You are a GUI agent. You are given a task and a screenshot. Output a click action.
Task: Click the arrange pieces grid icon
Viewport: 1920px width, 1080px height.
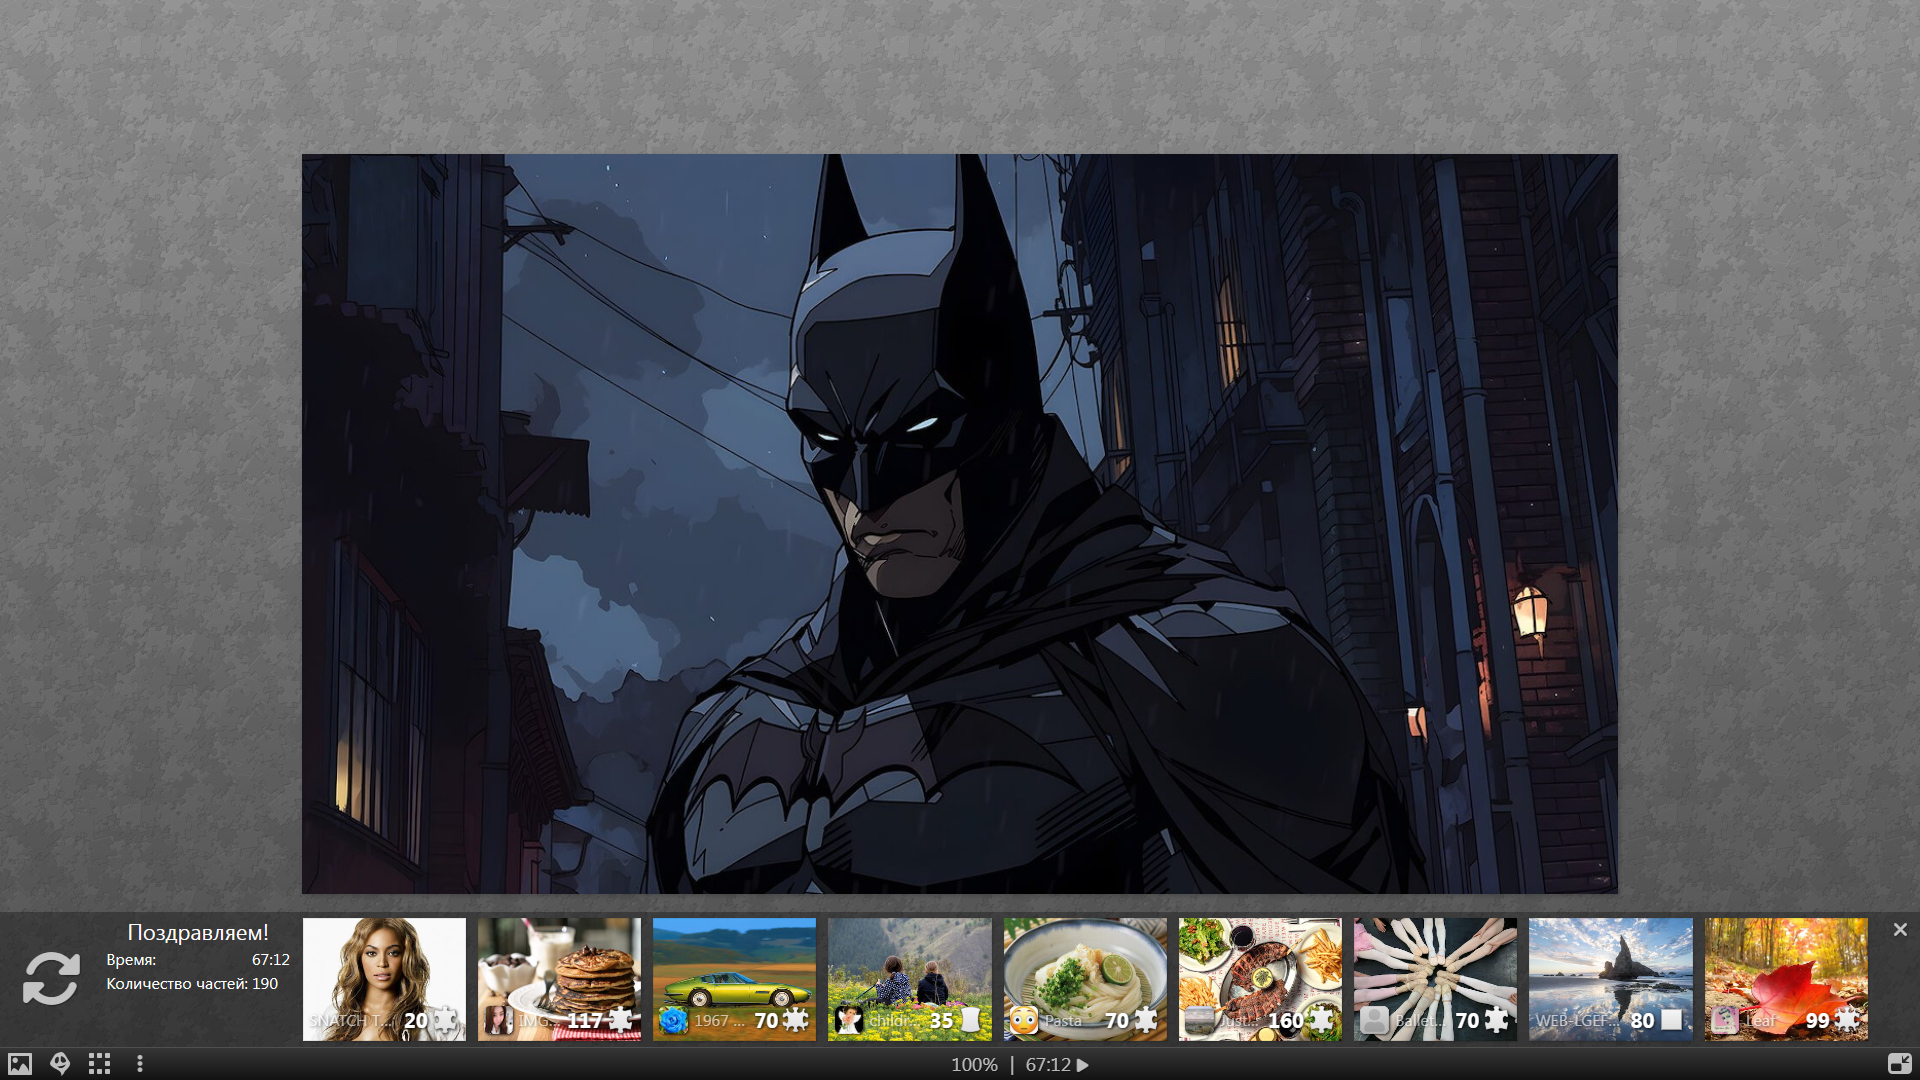[x=99, y=1064]
